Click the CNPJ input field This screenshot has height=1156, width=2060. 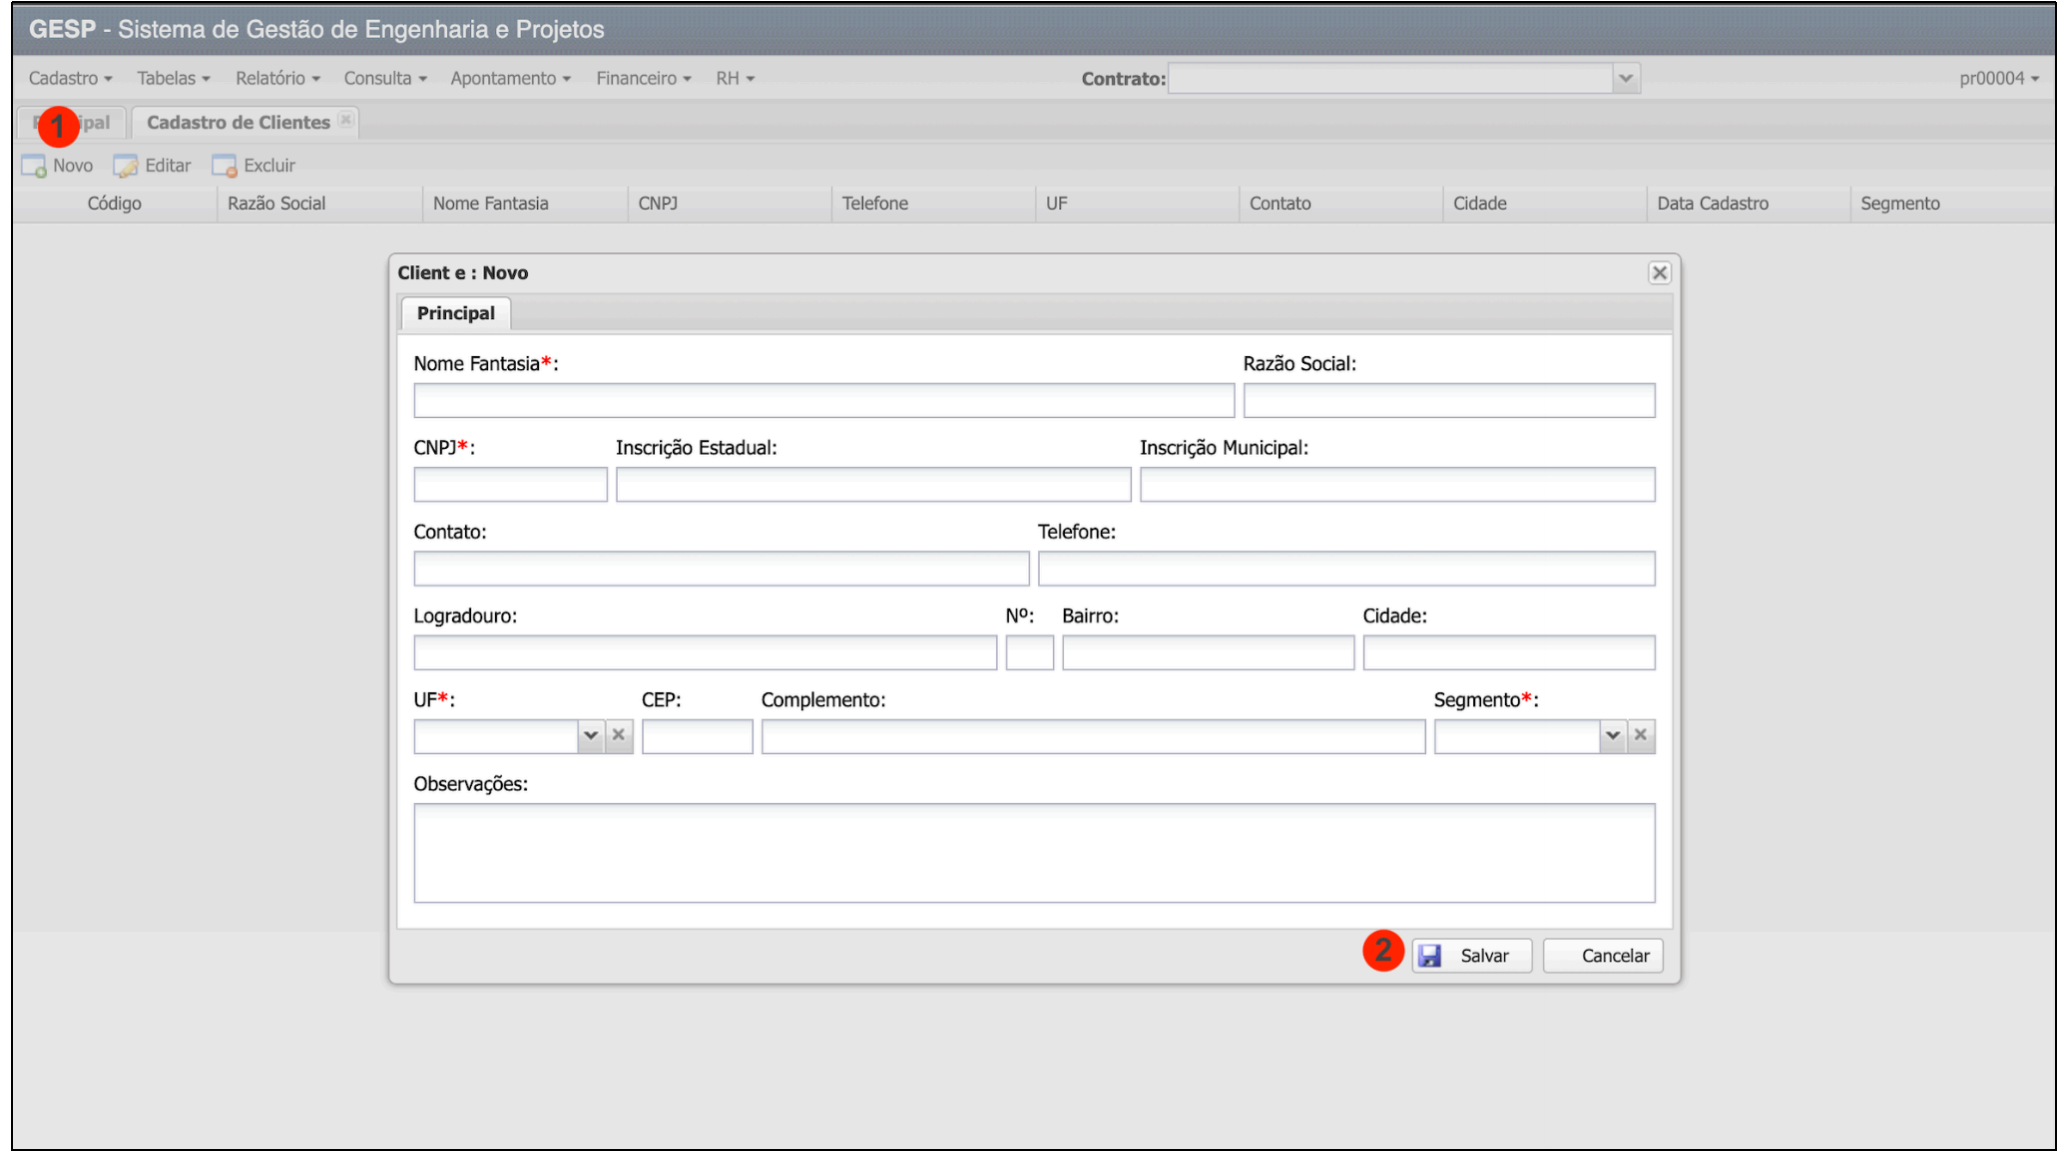tap(510, 485)
